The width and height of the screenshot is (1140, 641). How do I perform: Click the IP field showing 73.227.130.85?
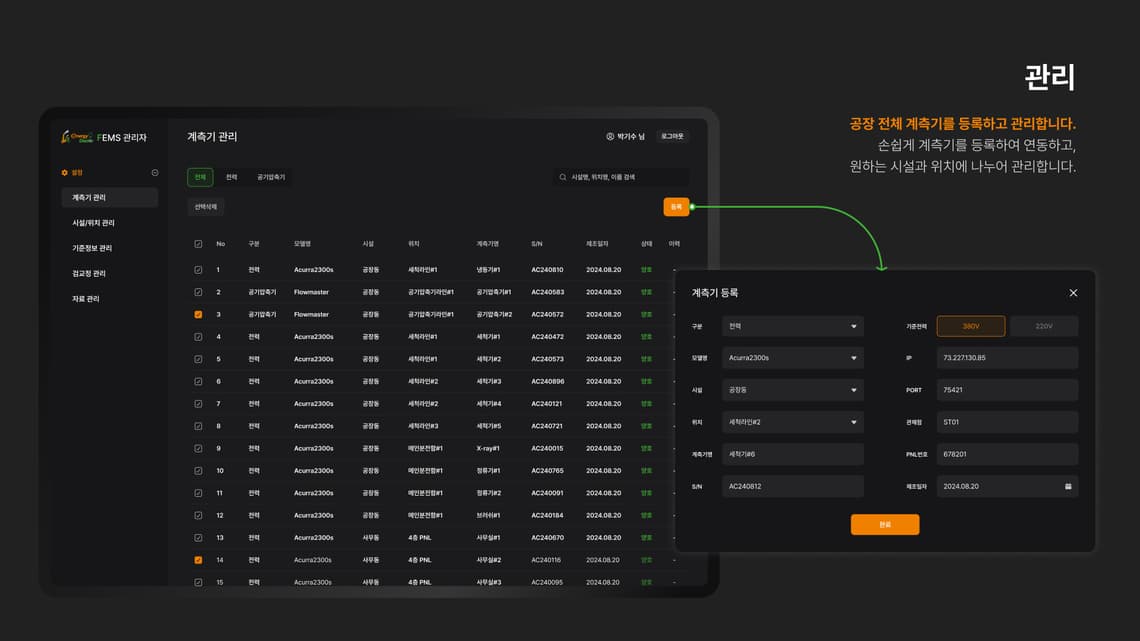click(1007, 358)
